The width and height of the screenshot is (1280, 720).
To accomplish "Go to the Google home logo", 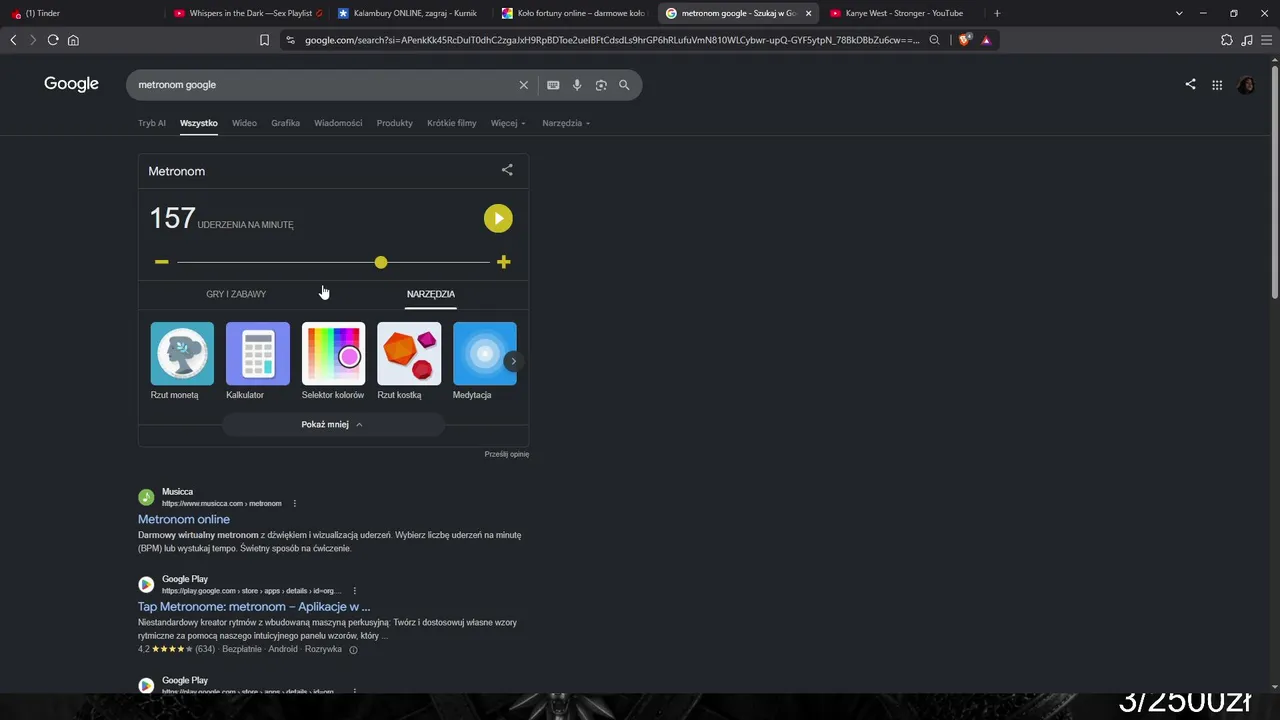I will [71, 84].
